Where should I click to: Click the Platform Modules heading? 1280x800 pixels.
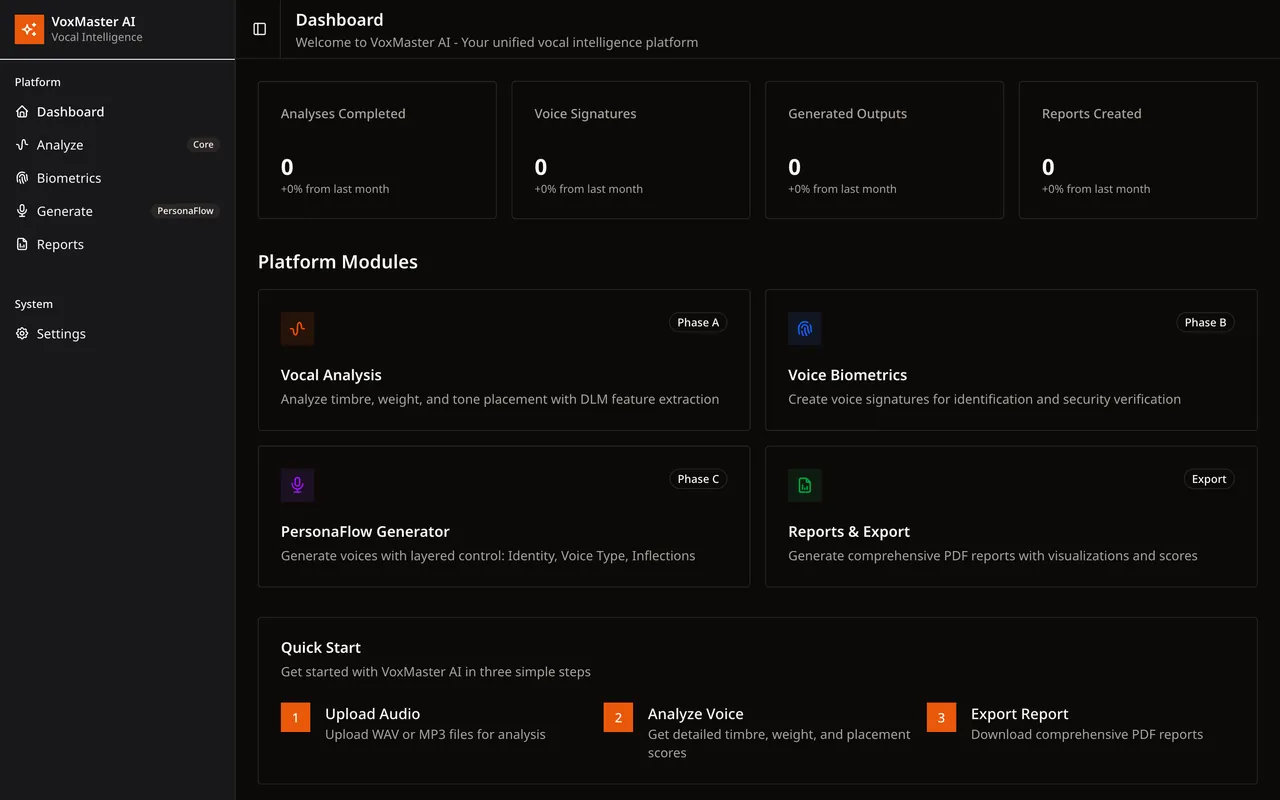338,262
